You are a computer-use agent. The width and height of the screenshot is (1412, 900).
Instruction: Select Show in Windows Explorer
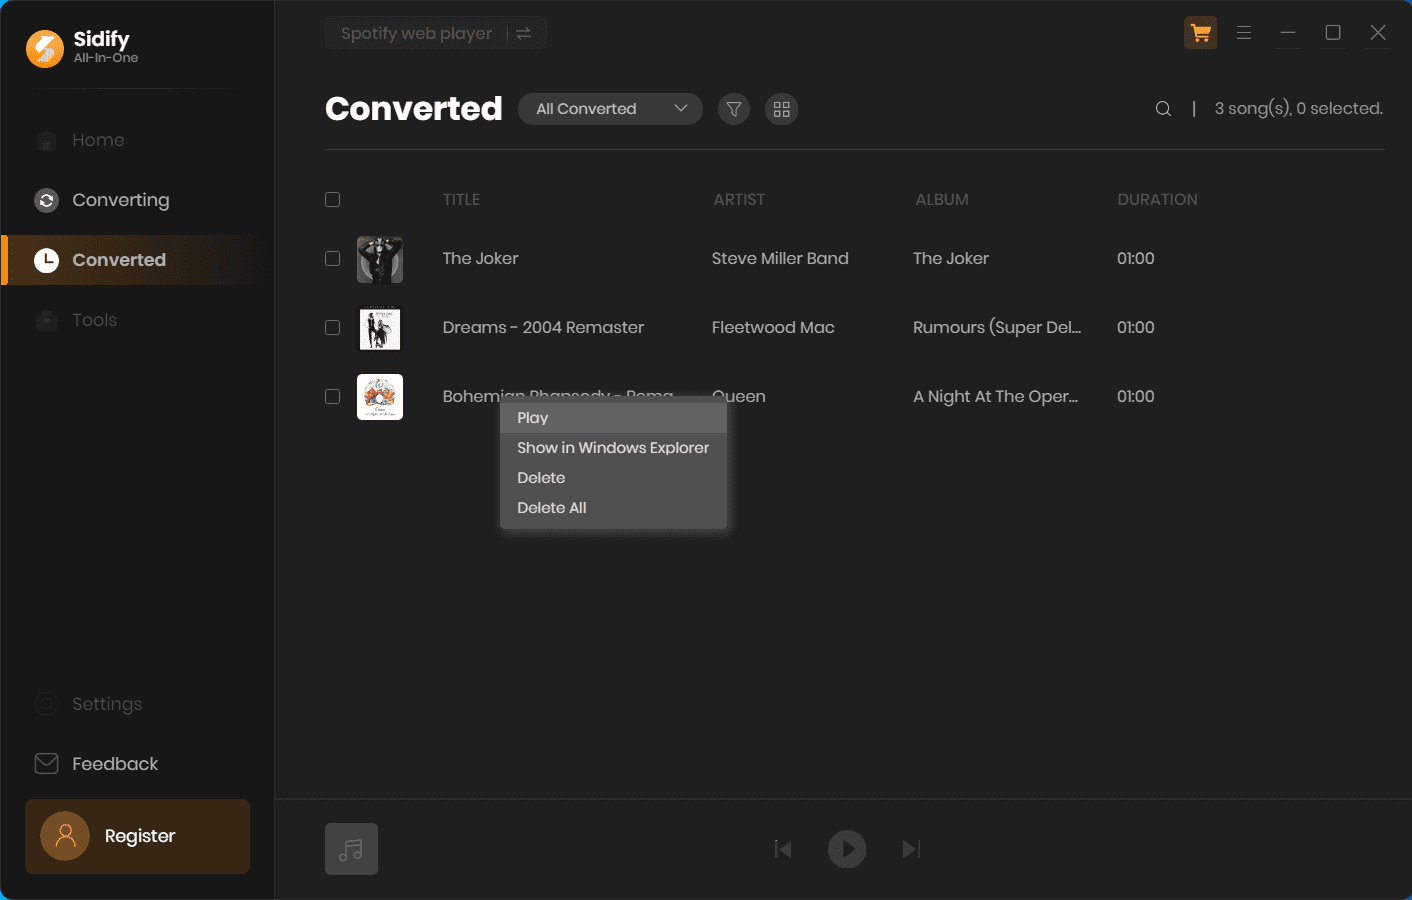613,448
